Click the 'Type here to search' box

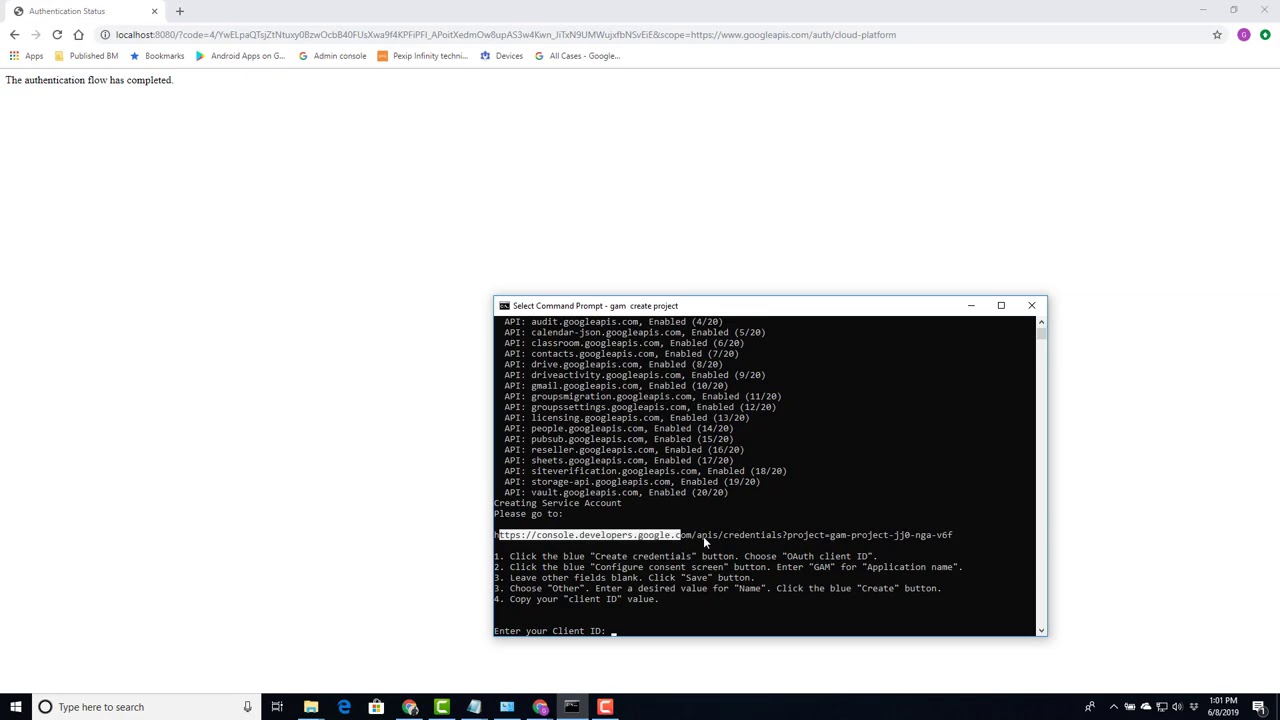pos(145,707)
